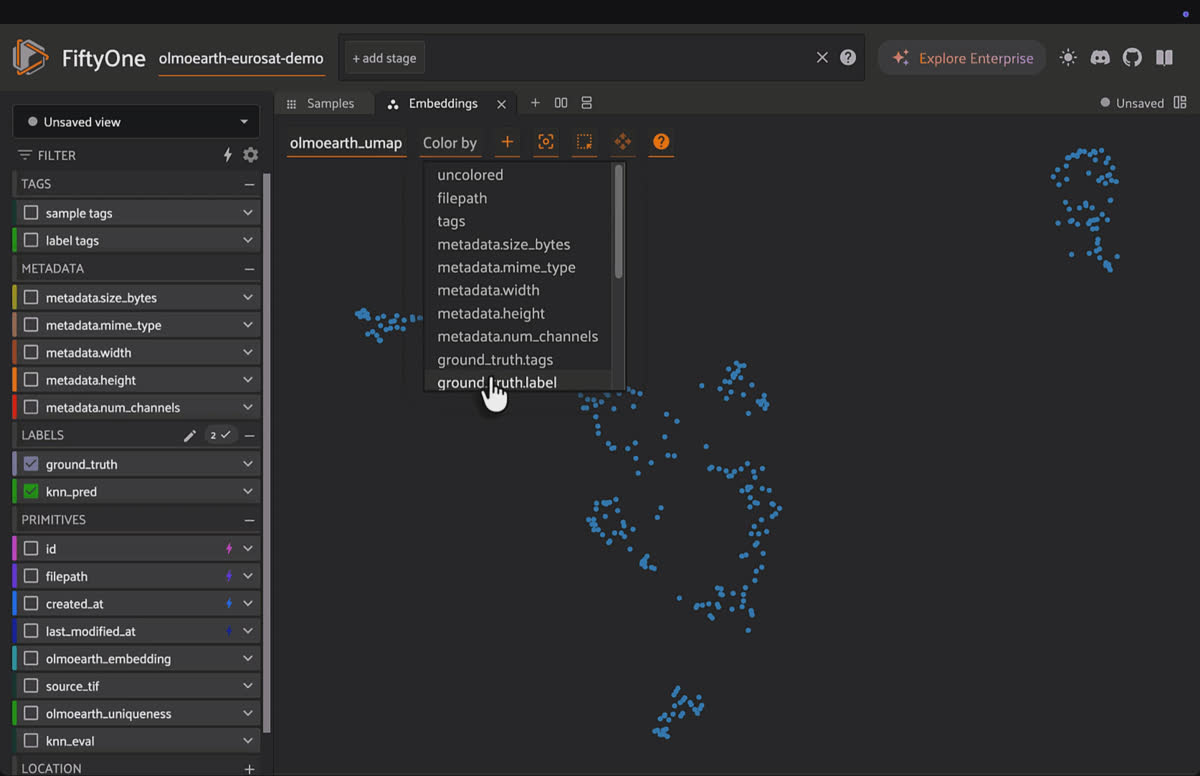Open sidebar settings gear icon
Viewport: 1200px width, 776px height.
pyautogui.click(x=250, y=155)
